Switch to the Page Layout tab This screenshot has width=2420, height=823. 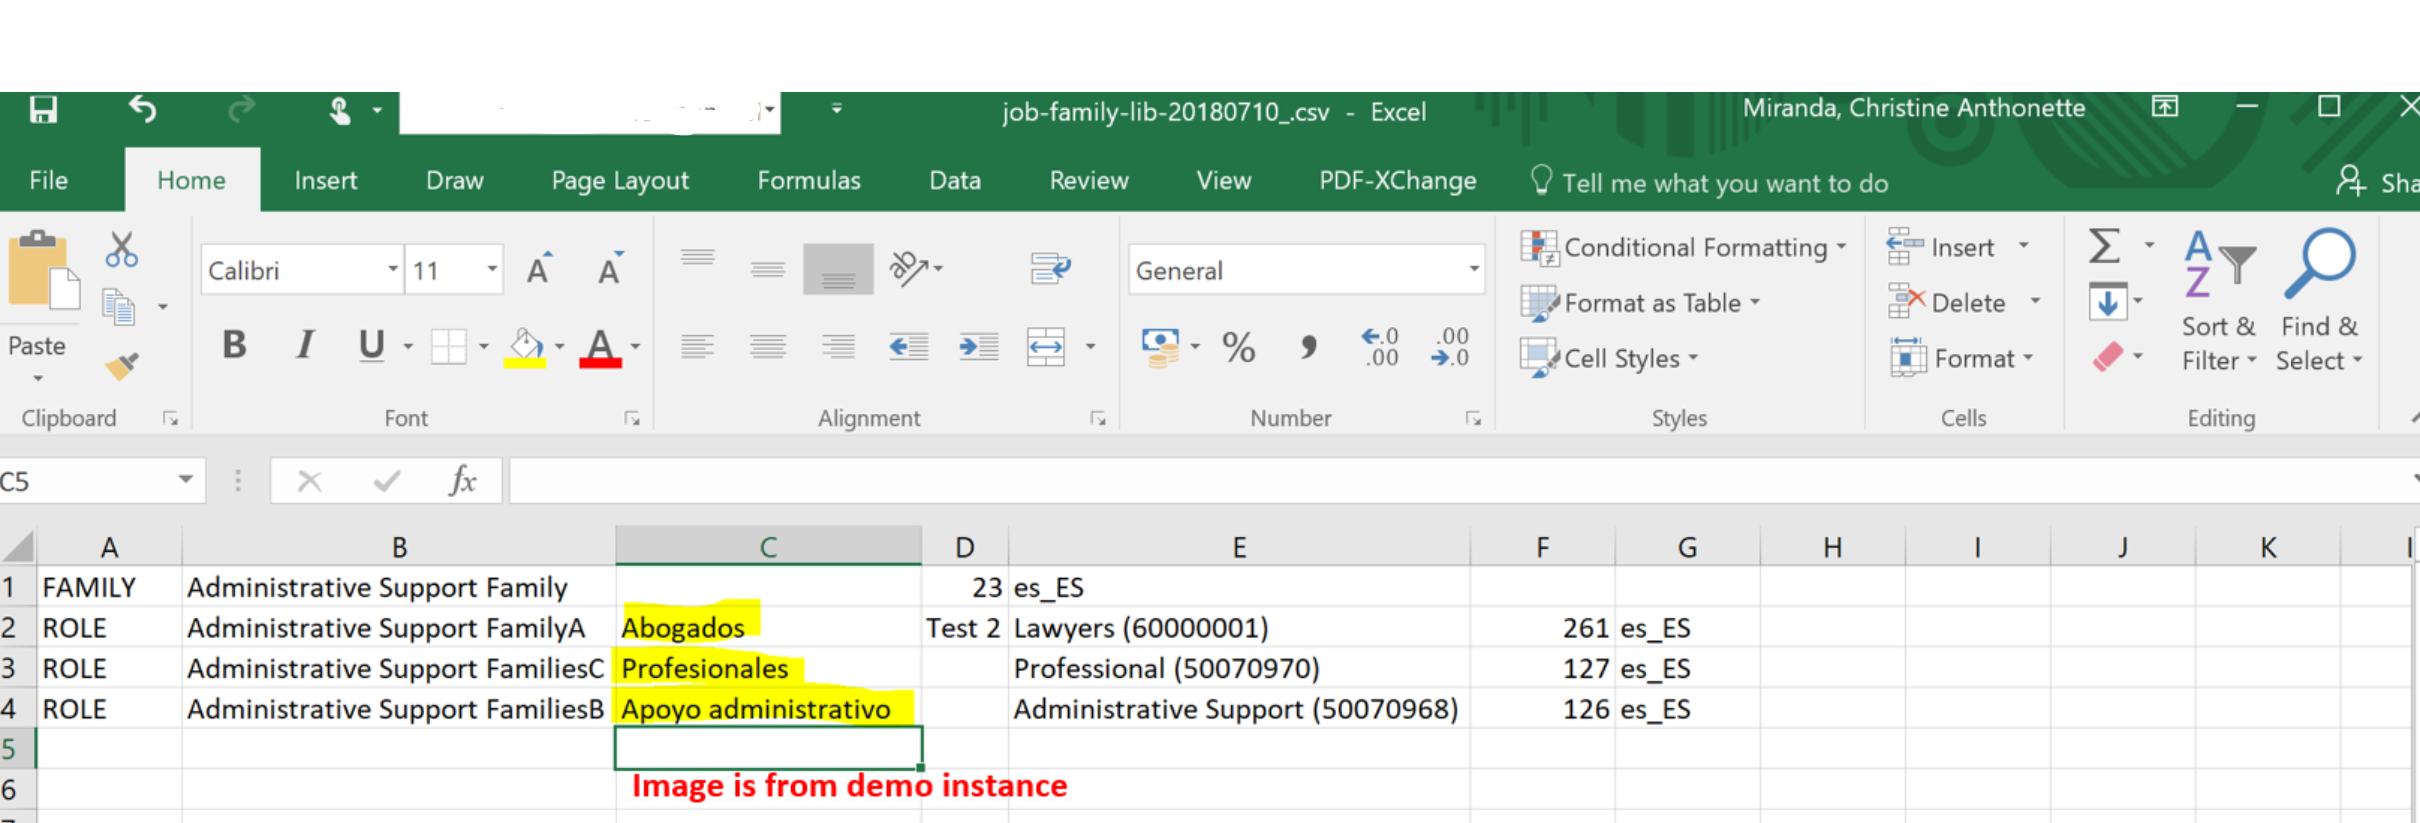620,181
